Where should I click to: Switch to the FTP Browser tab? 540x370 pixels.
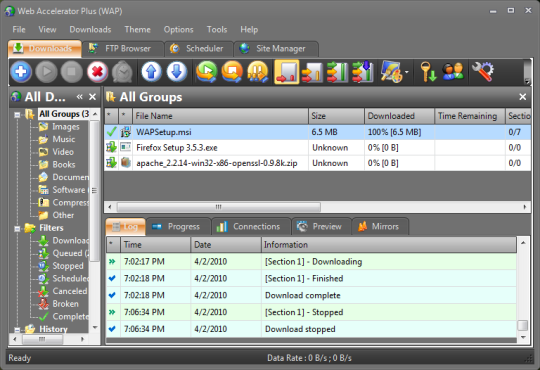(x=122, y=49)
